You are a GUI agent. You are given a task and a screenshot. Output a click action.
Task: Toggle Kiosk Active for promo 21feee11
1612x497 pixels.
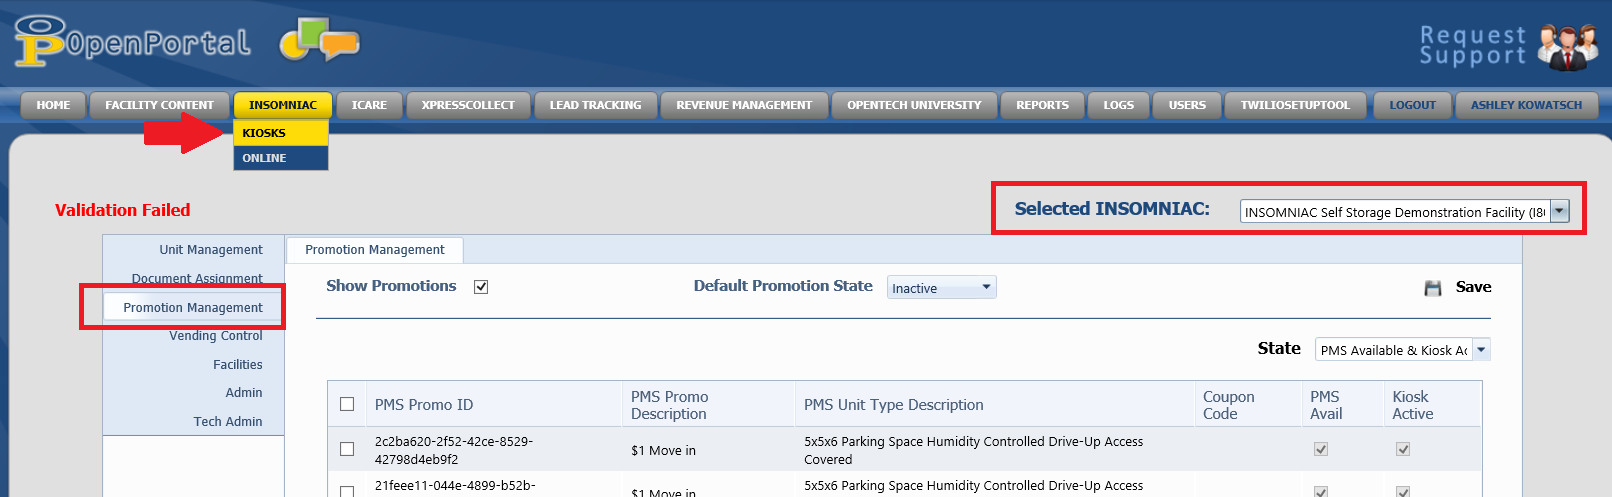click(1403, 491)
